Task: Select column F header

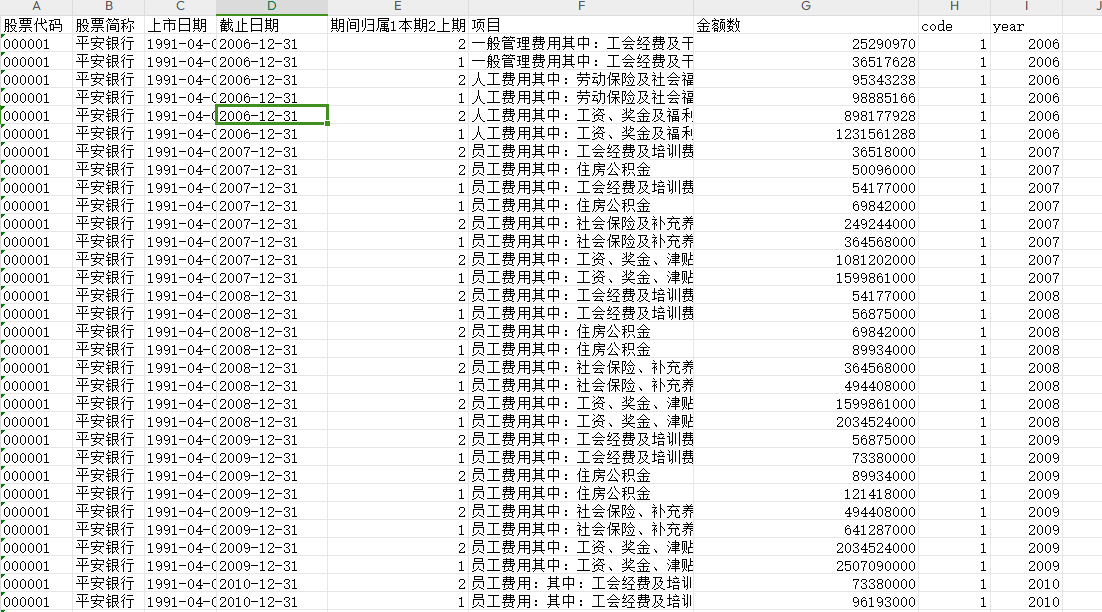Action: (580, 7)
